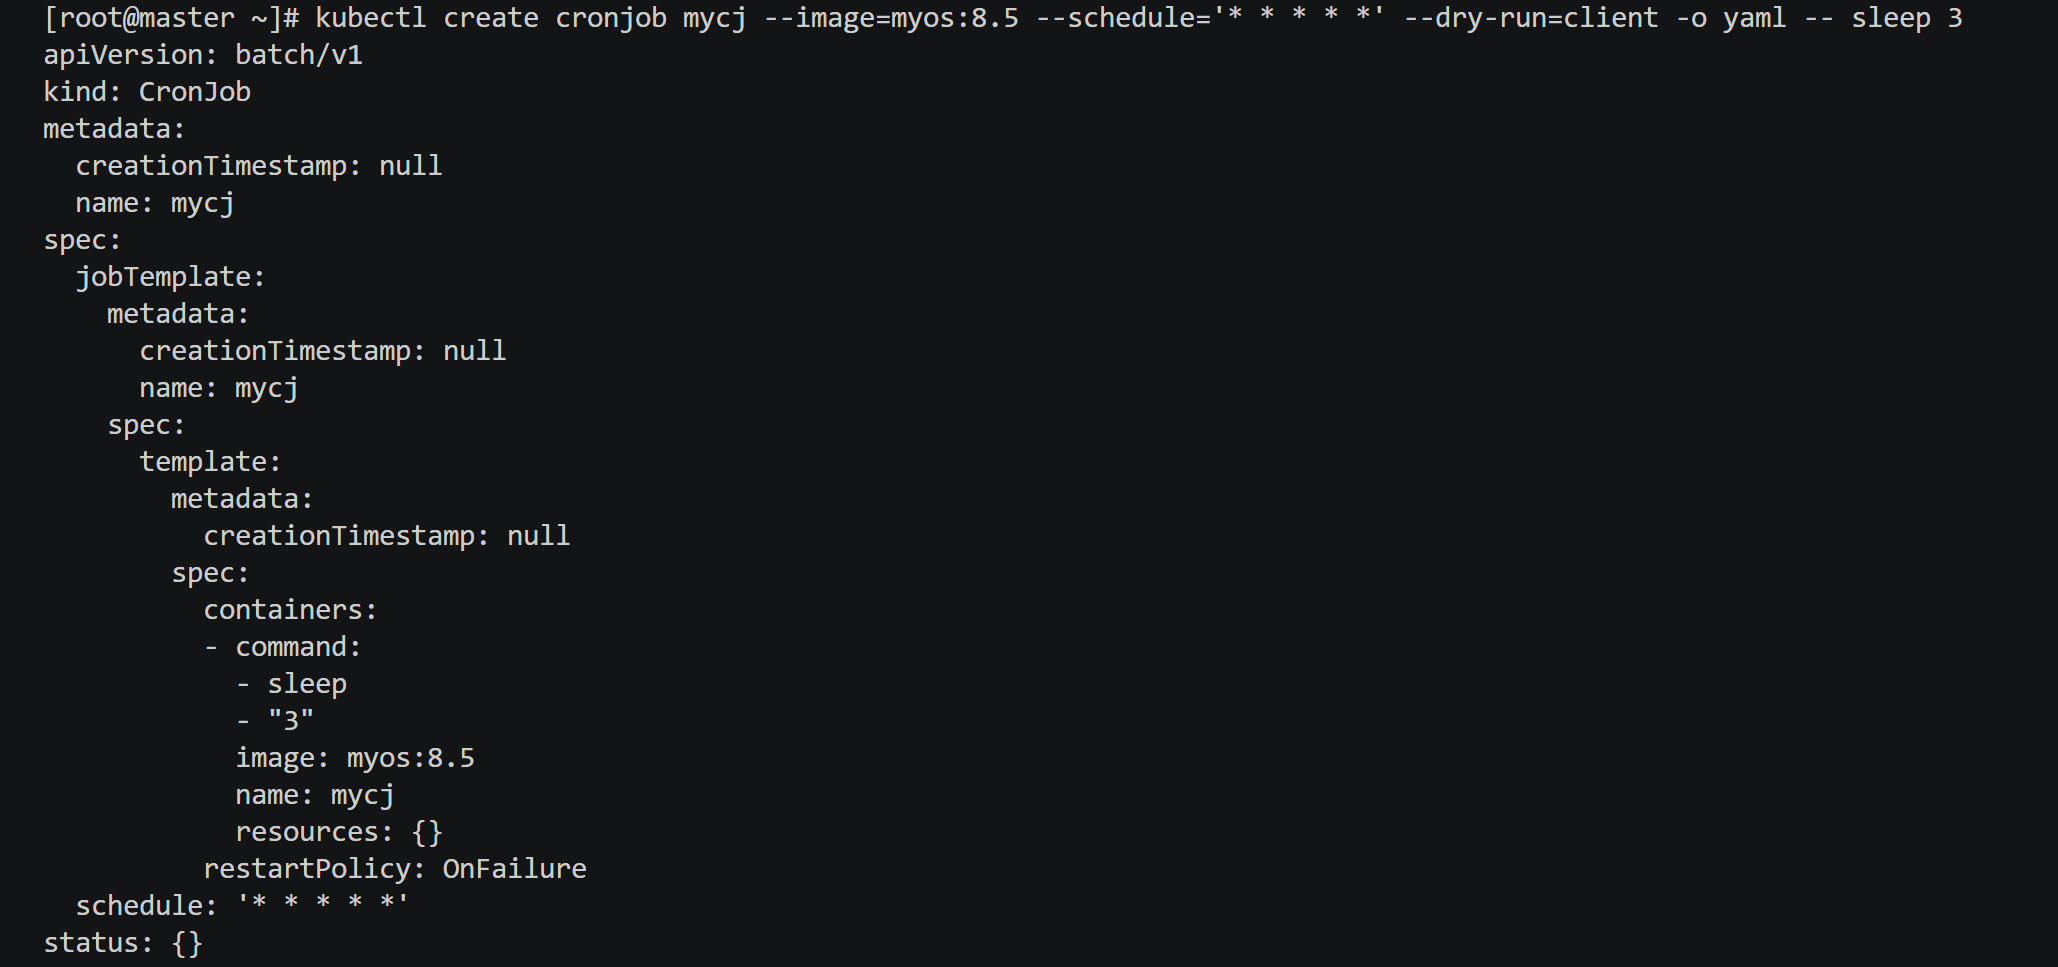Click the [root@master ~]# shell prompt
2058x967 pixels.
172,19
